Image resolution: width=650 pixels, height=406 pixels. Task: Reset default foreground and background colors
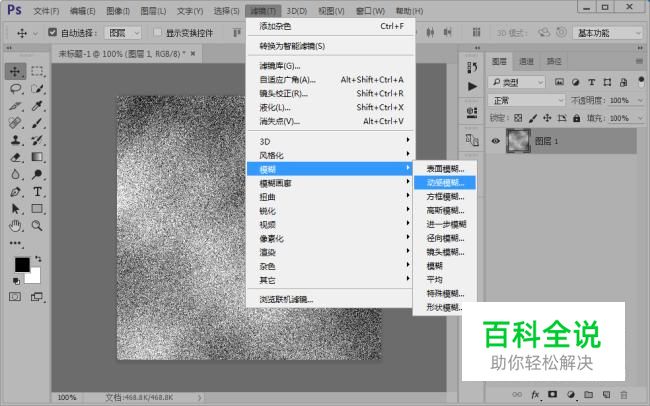[x=16, y=281]
